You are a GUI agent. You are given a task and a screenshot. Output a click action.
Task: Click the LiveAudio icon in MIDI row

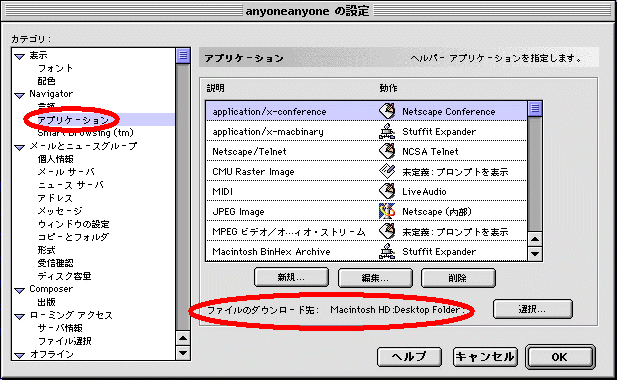click(387, 192)
